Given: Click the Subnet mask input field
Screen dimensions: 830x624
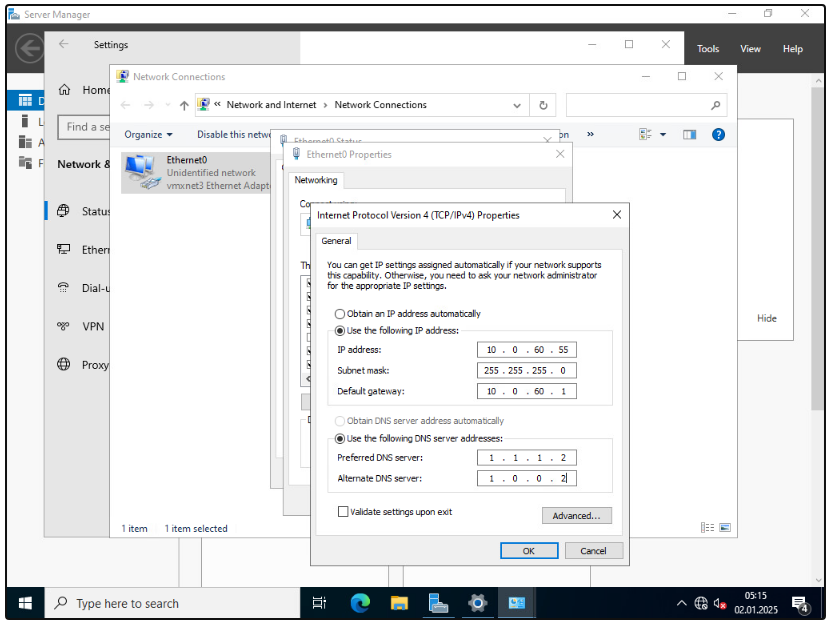Looking at the screenshot, I should tap(527, 370).
